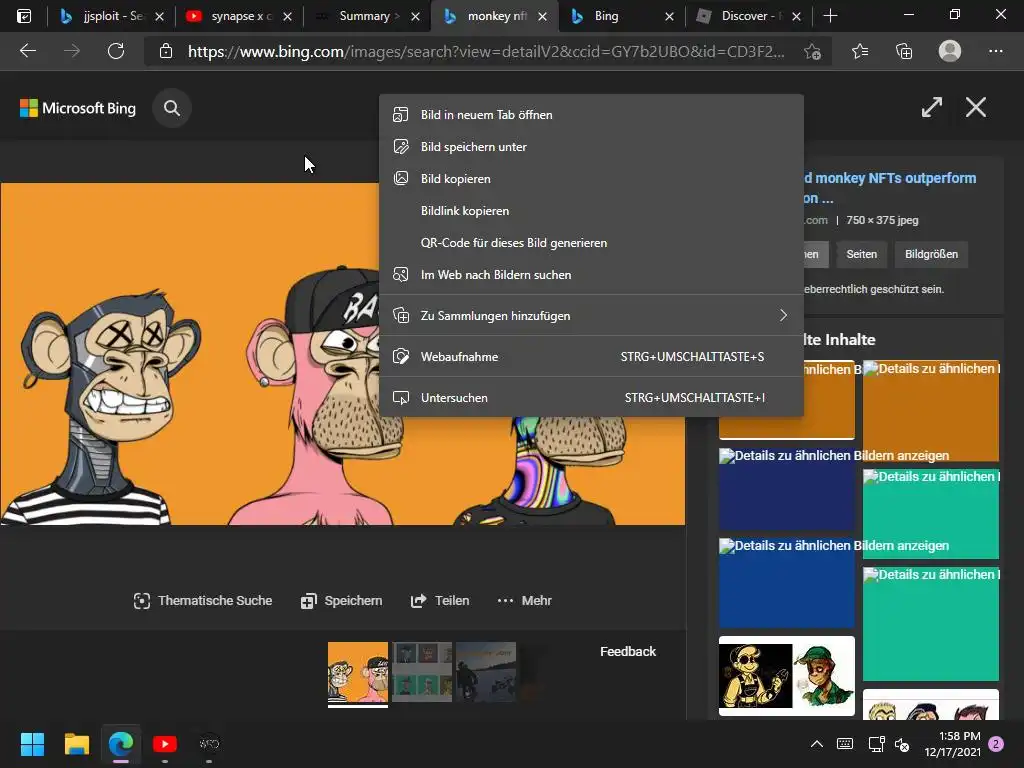This screenshot has width=1024, height=768.
Task: Open the cartoon characters related image
Action: pyautogui.click(x=786, y=676)
